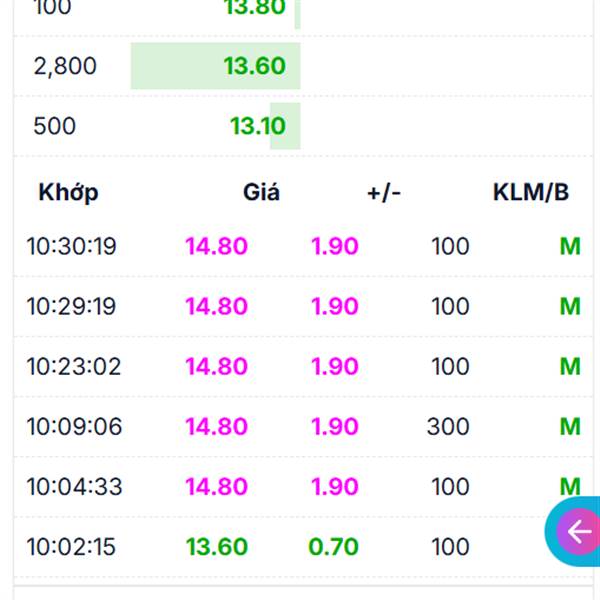Click price 14.80 in the 10:23:02 row

pyautogui.click(x=216, y=366)
